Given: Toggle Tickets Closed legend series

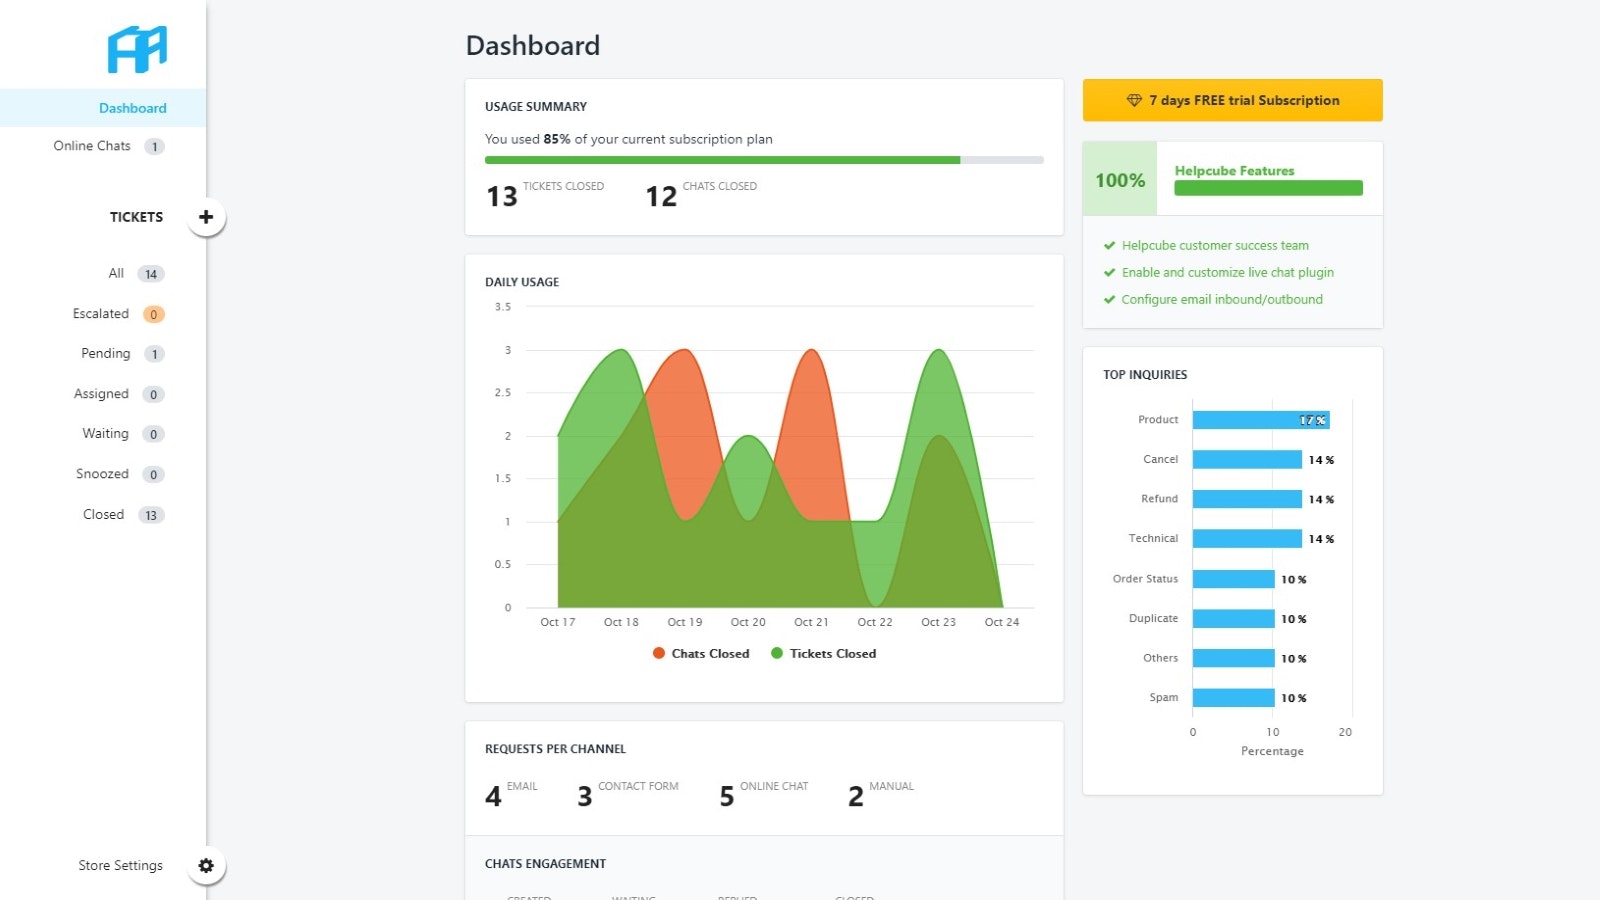Looking at the screenshot, I should (x=823, y=653).
